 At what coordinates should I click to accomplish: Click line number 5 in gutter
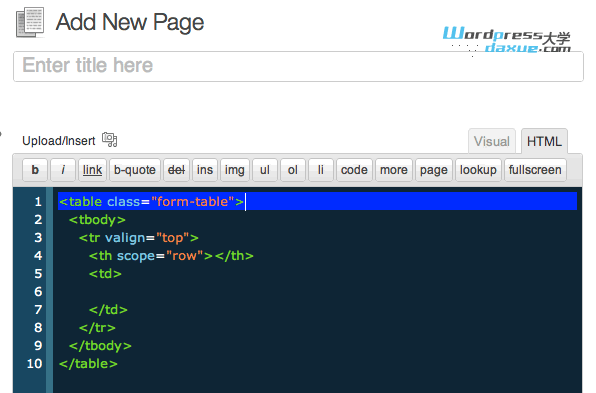click(38, 274)
